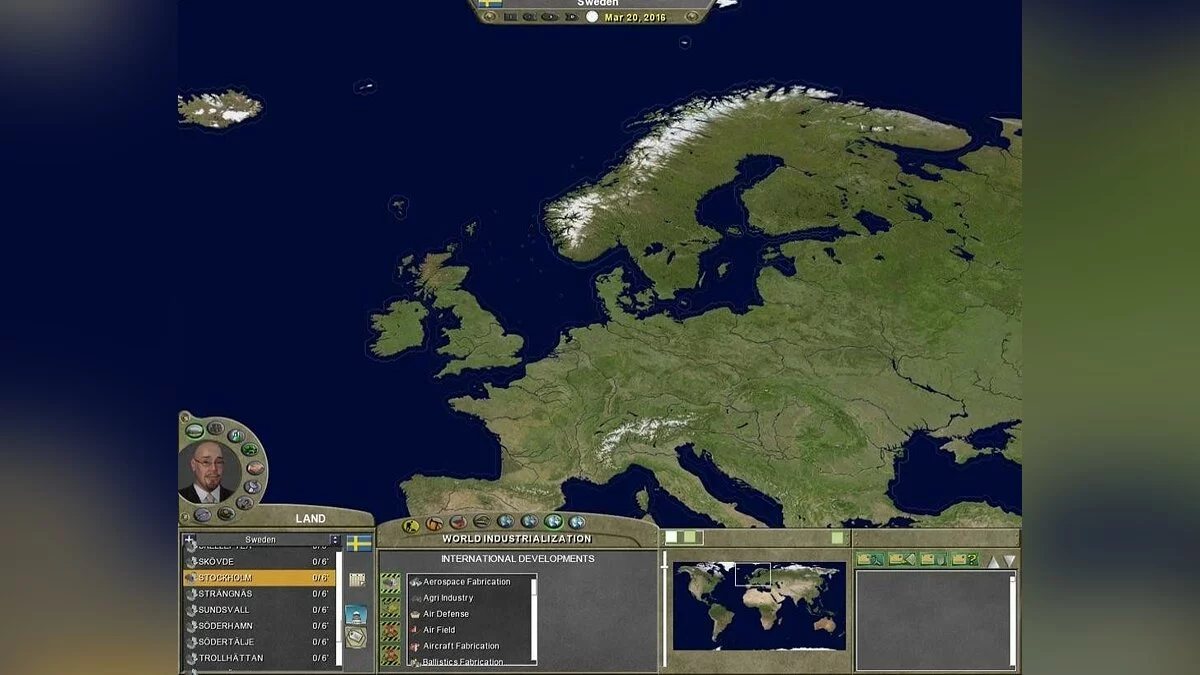Image resolution: width=1200 pixels, height=675 pixels.
Task: Set slow game speed in top bar
Action: pyautogui.click(x=529, y=17)
